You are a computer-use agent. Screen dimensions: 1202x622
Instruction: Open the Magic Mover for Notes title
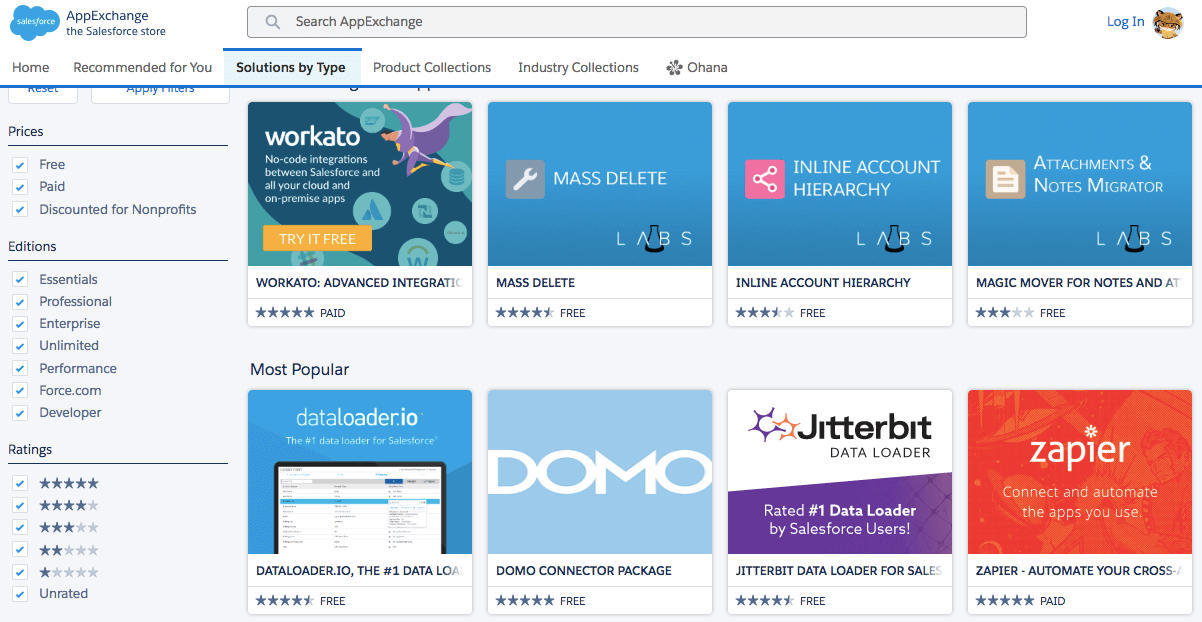click(1079, 283)
